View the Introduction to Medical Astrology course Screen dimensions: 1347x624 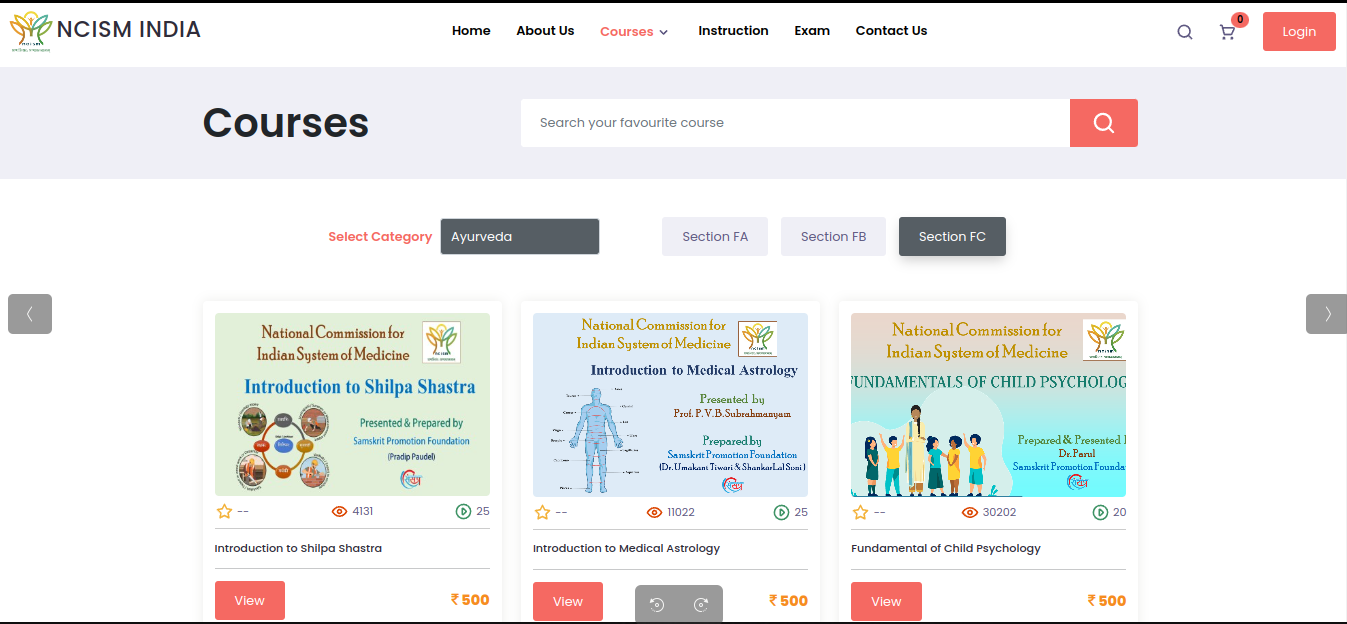[568, 602]
